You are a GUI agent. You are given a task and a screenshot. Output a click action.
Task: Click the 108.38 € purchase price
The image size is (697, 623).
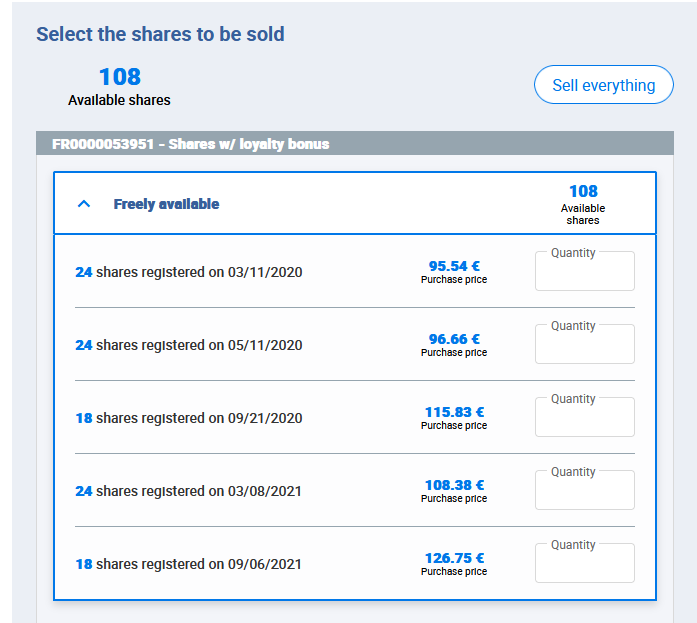click(454, 485)
